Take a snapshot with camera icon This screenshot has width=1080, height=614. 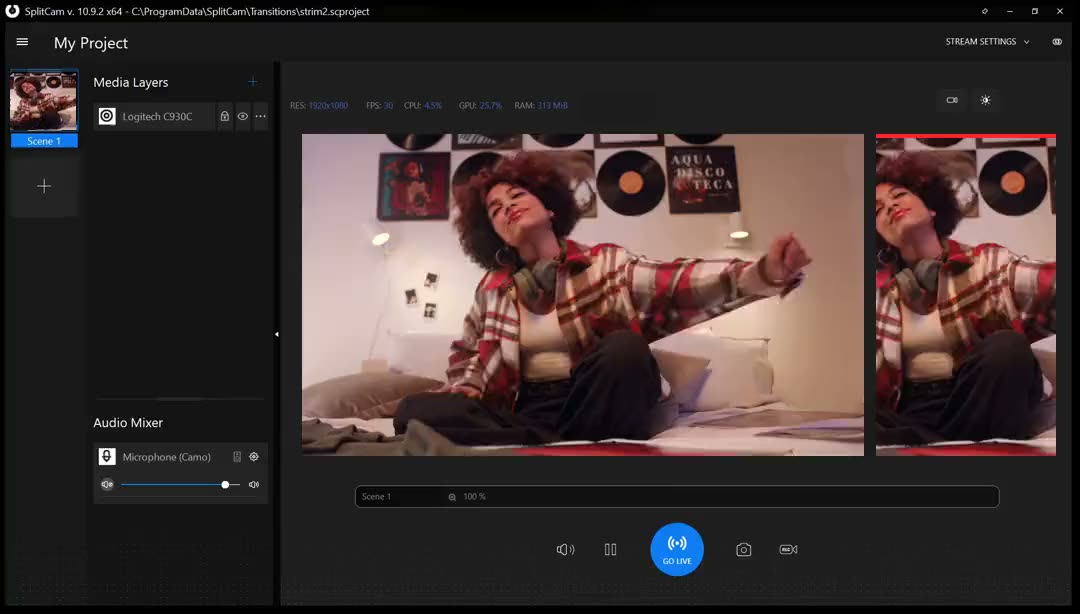744,550
